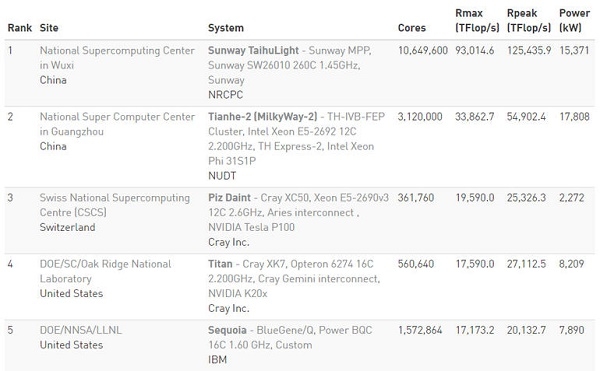Open the DOE/SC/Oak Ridge National Laboratory site link
The image size is (600, 371).
click(x=105, y=271)
